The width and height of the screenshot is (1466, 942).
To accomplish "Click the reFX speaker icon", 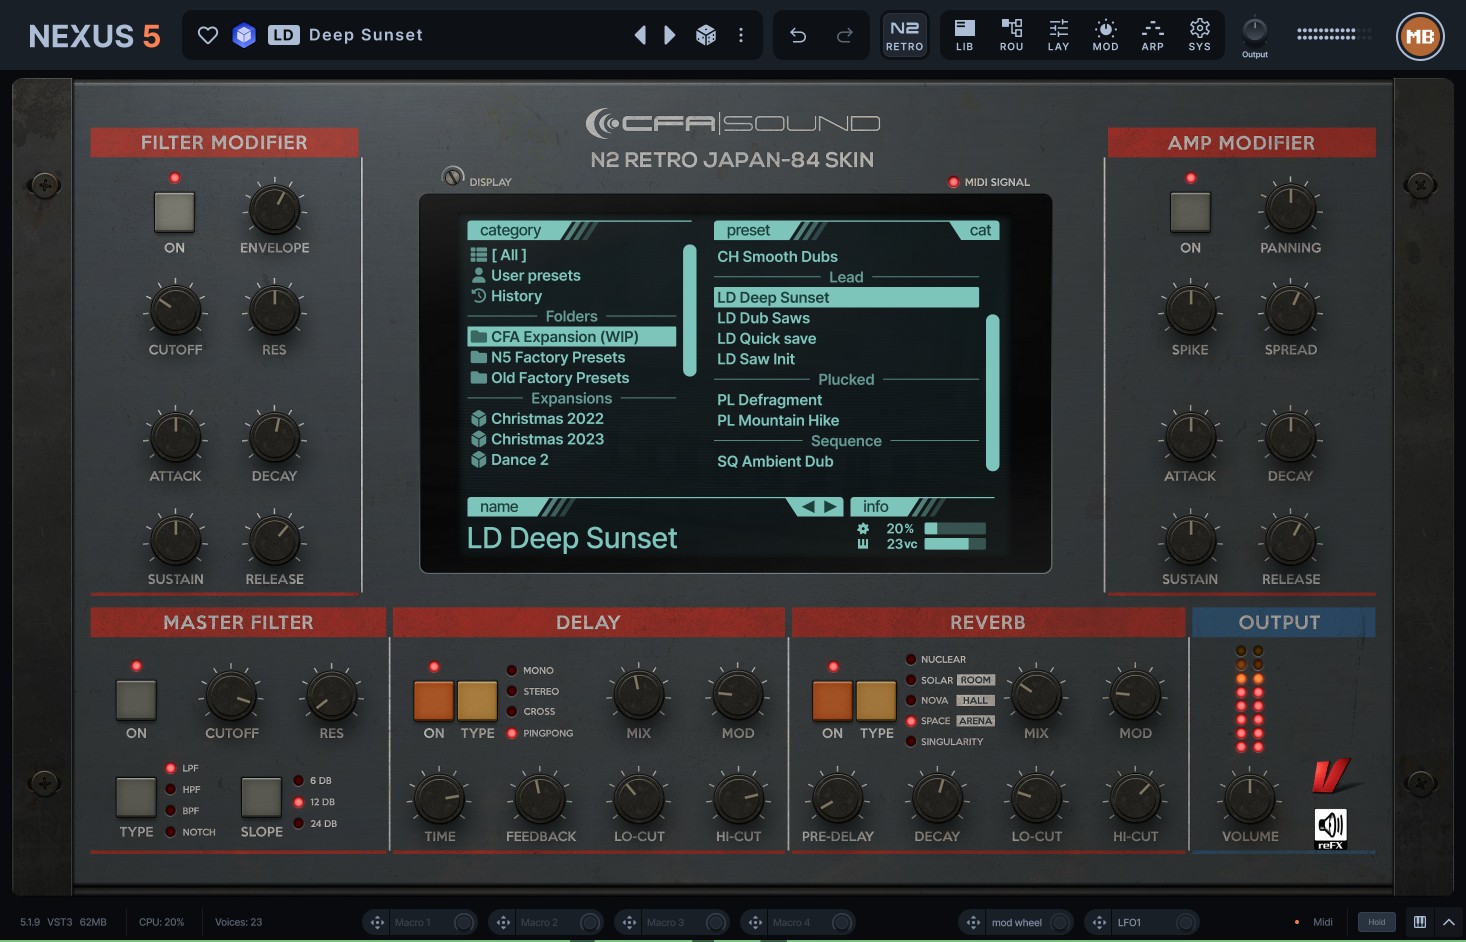I will (x=1330, y=829).
